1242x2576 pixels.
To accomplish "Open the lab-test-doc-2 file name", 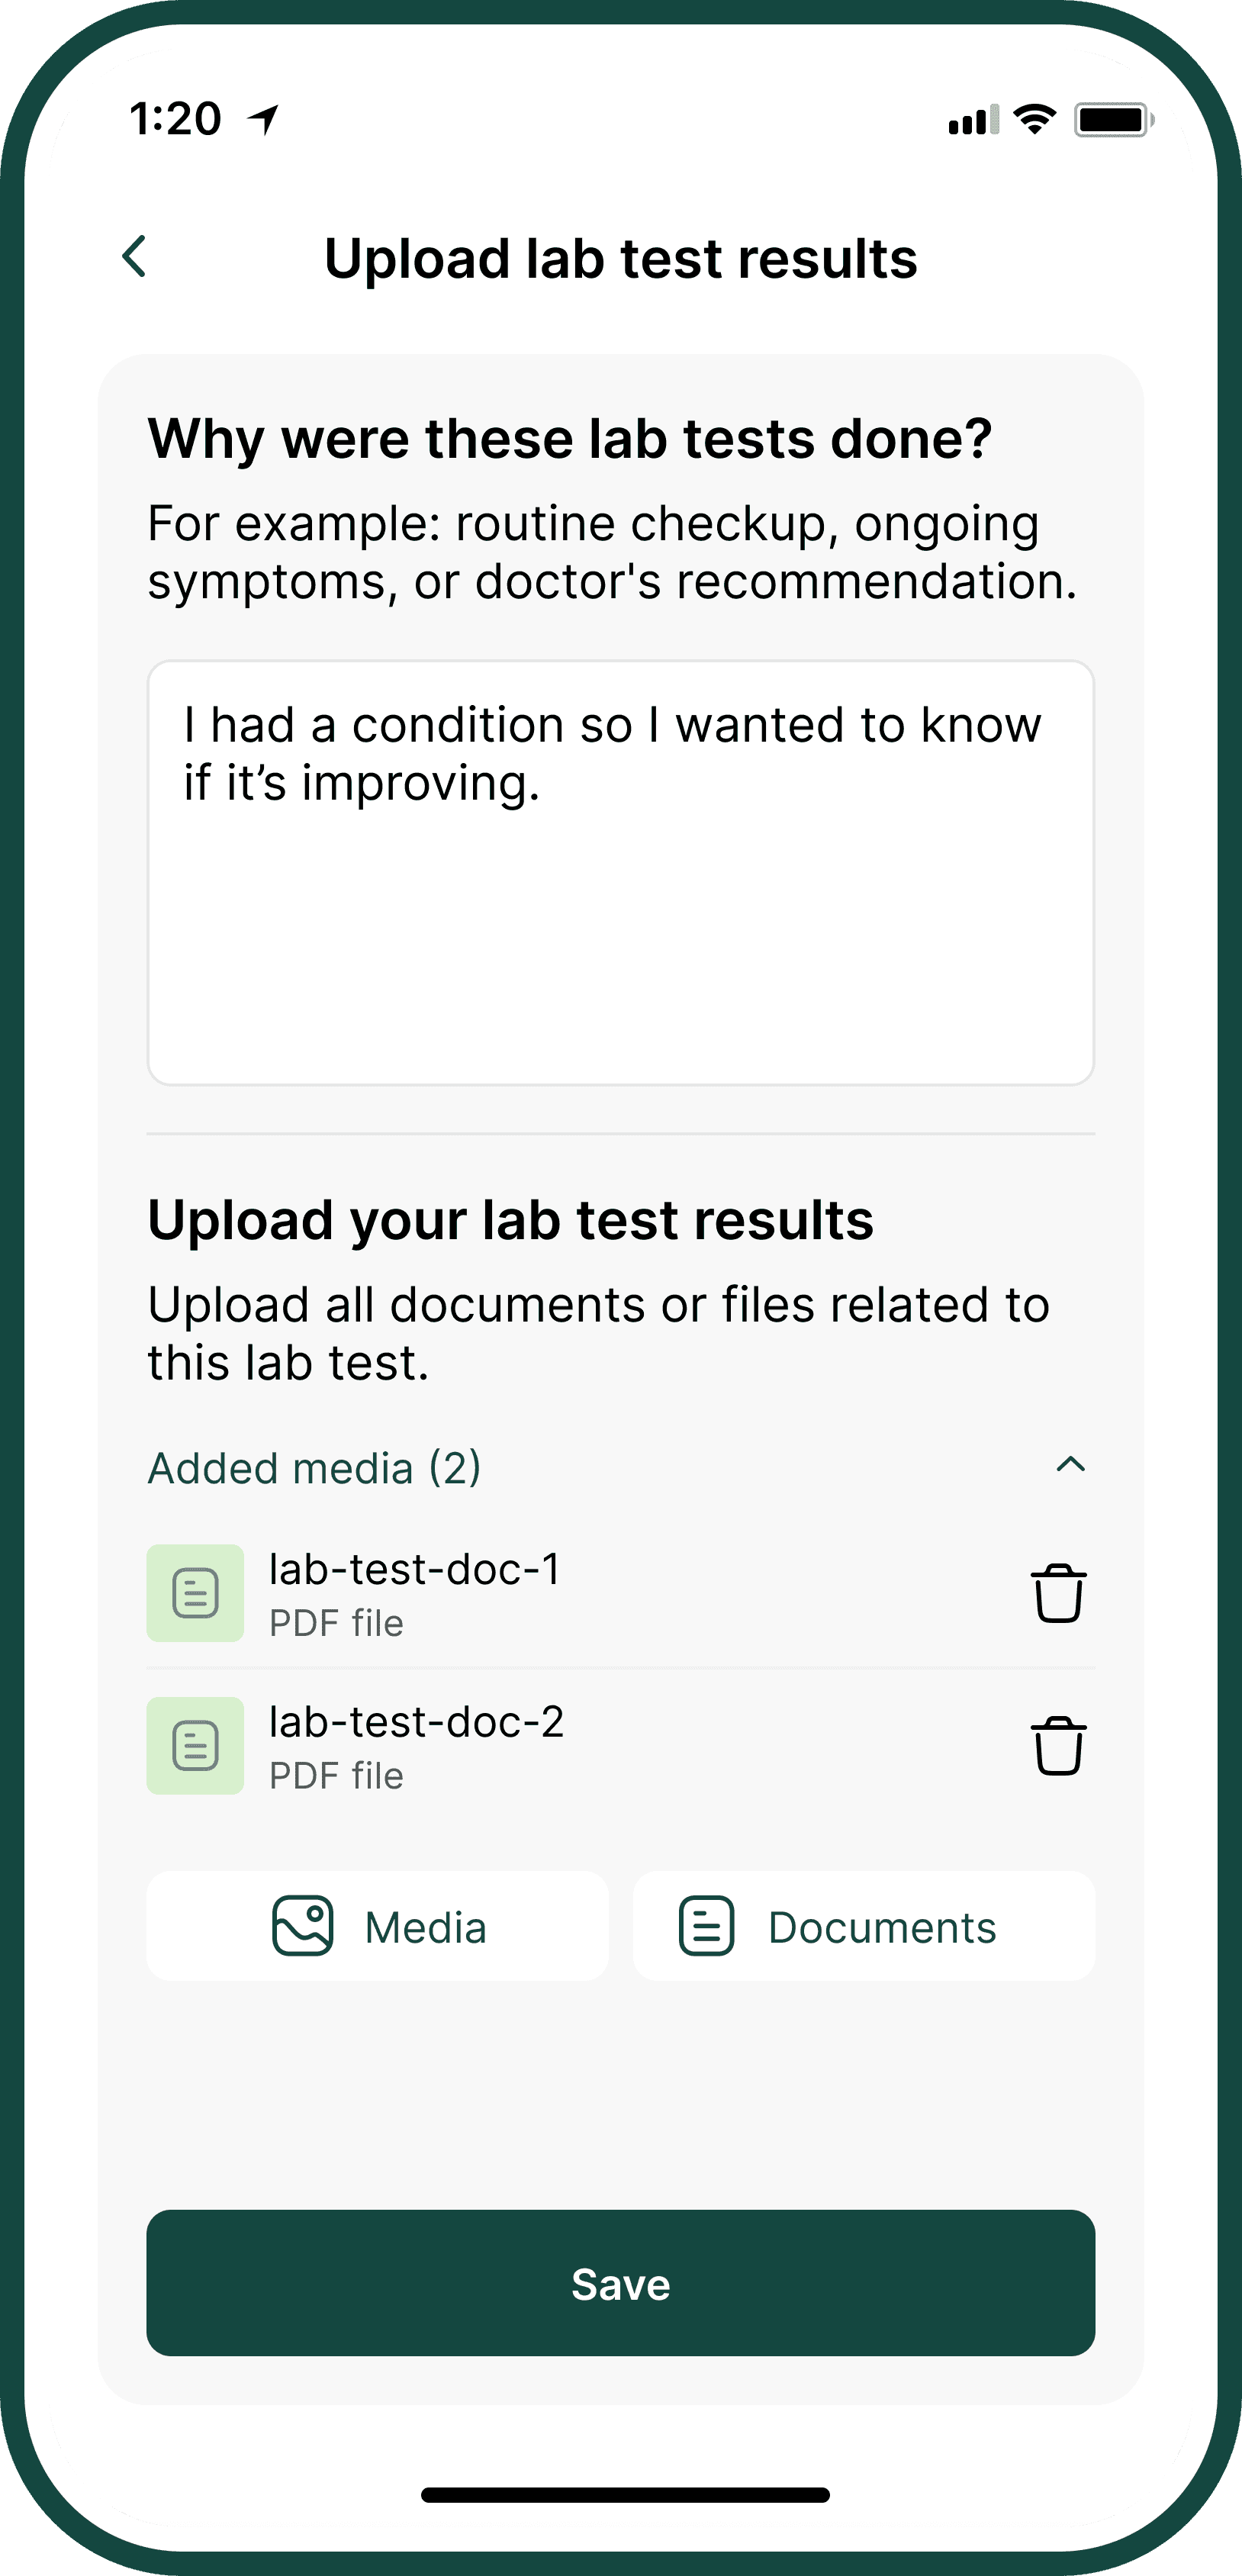I will tap(416, 1722).
